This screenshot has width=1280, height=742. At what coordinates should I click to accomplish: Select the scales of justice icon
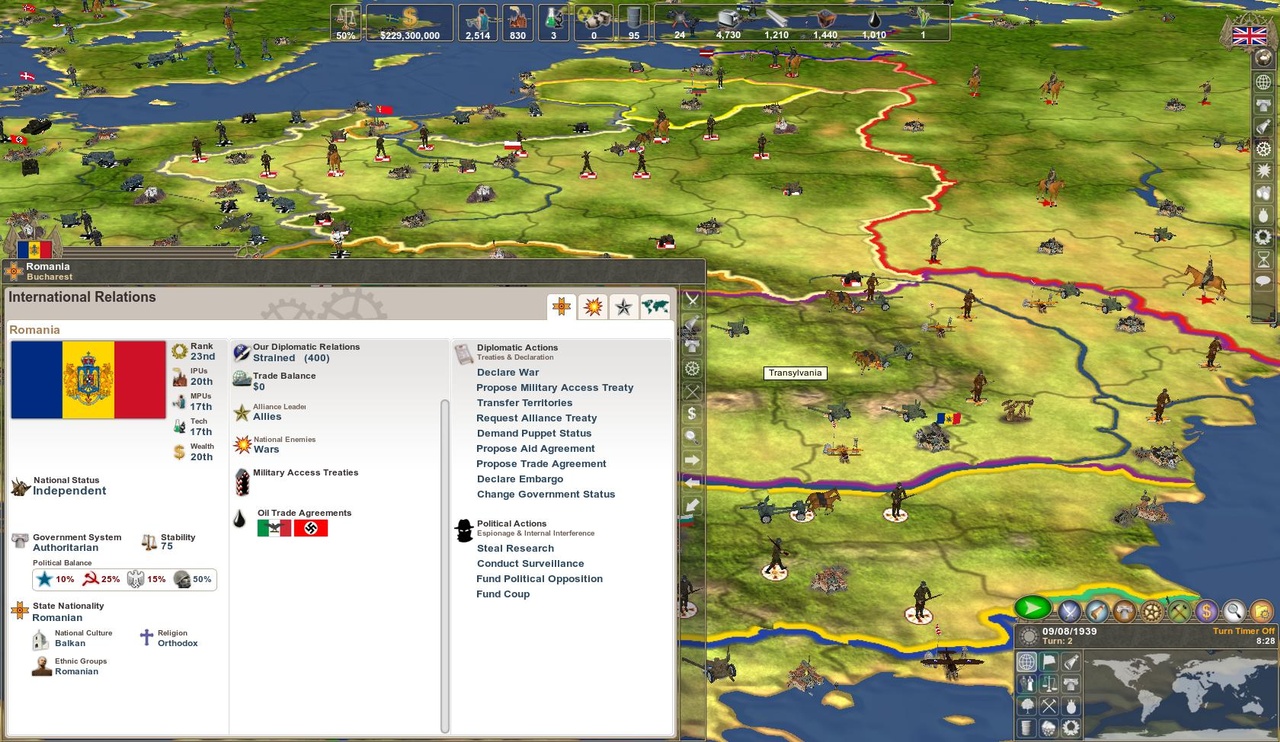pyautogui.click(x=1049, y=684)
